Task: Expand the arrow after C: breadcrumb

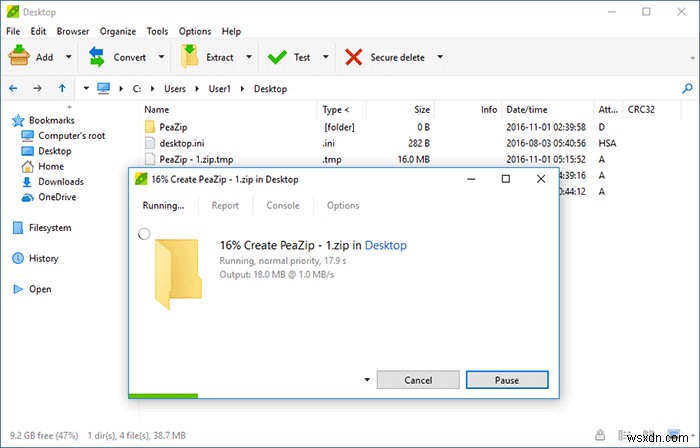Action: [153, 89]
